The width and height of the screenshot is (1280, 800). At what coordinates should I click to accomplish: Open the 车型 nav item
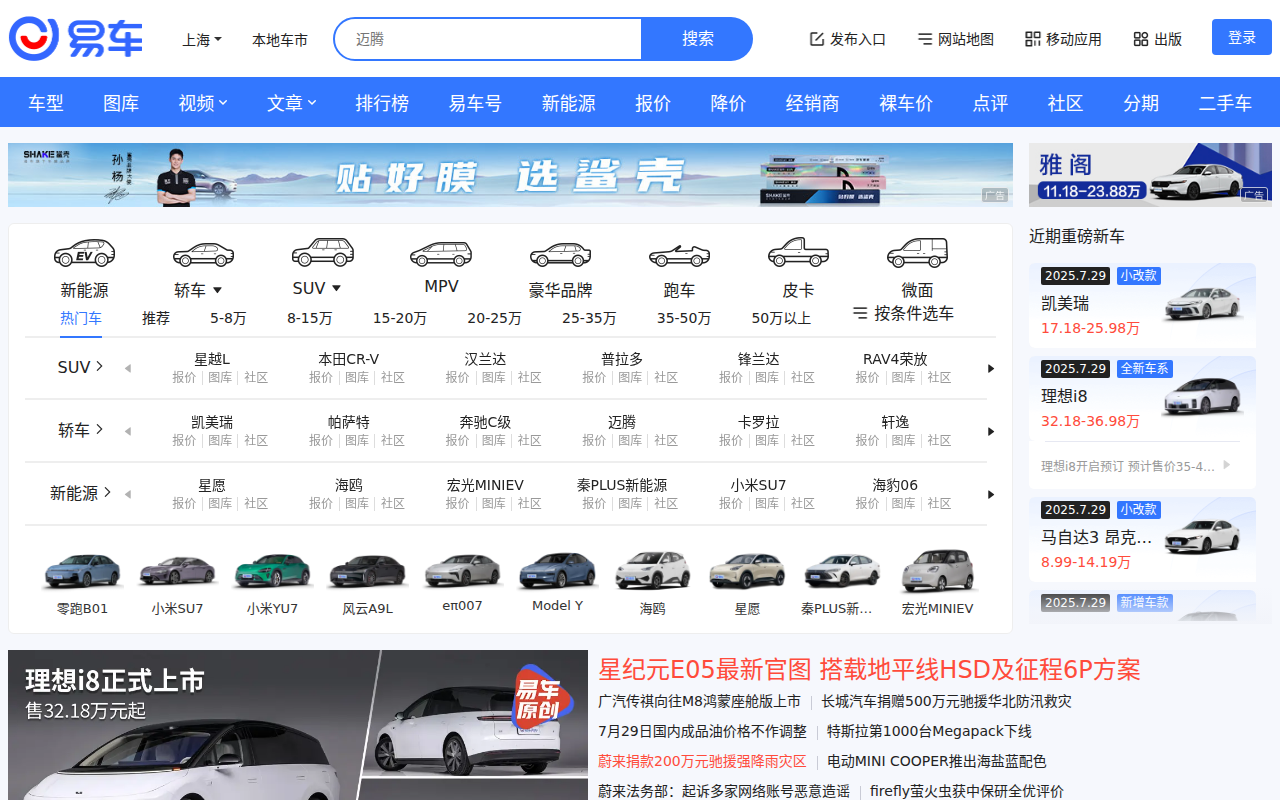point(46,103)
